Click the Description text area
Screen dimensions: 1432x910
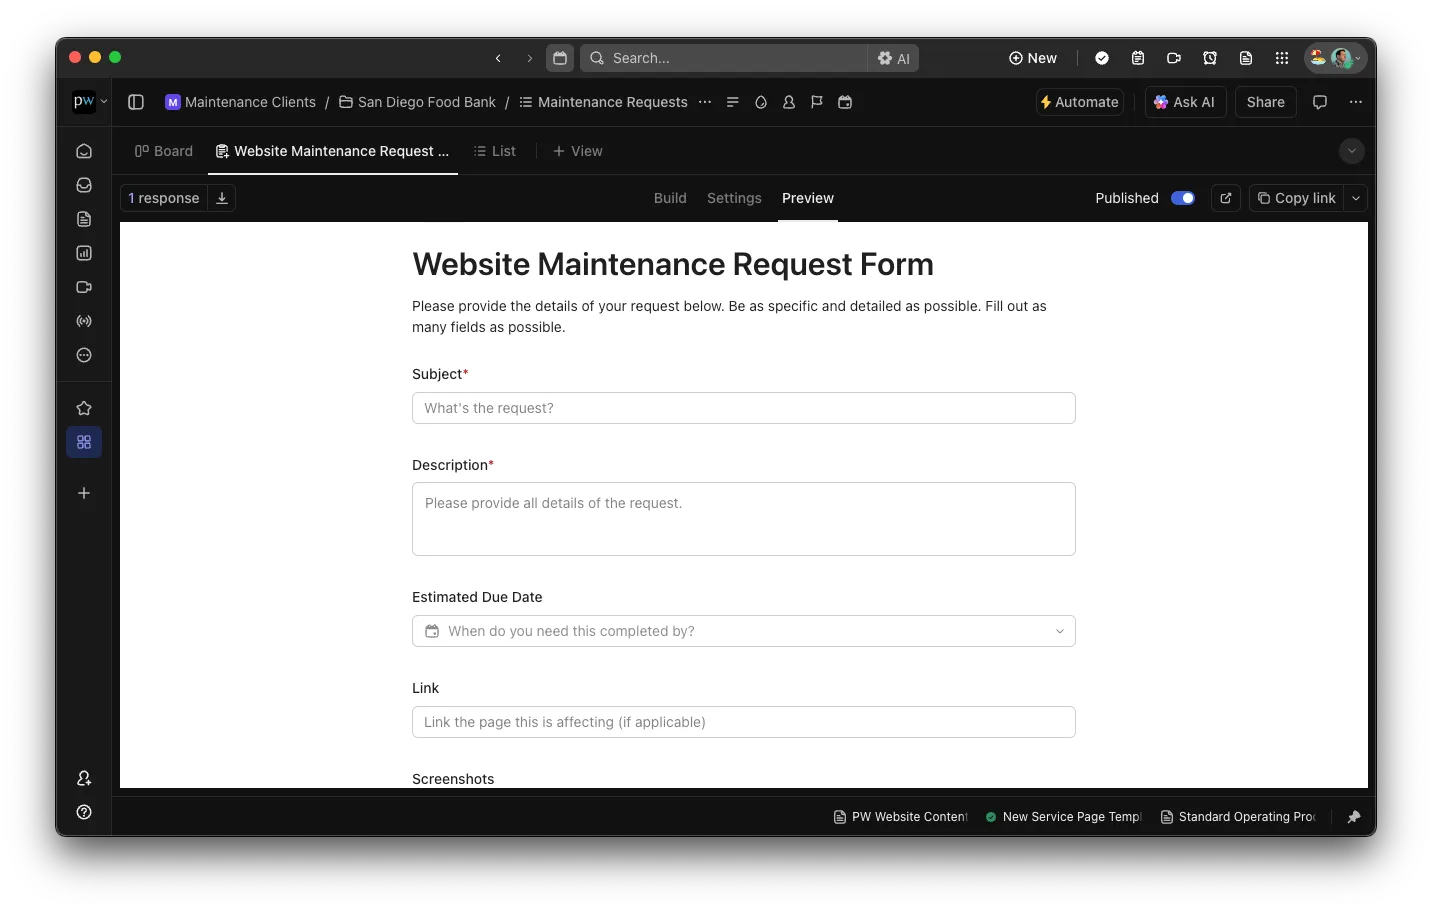pyautogui.click(x=744, y=519)
